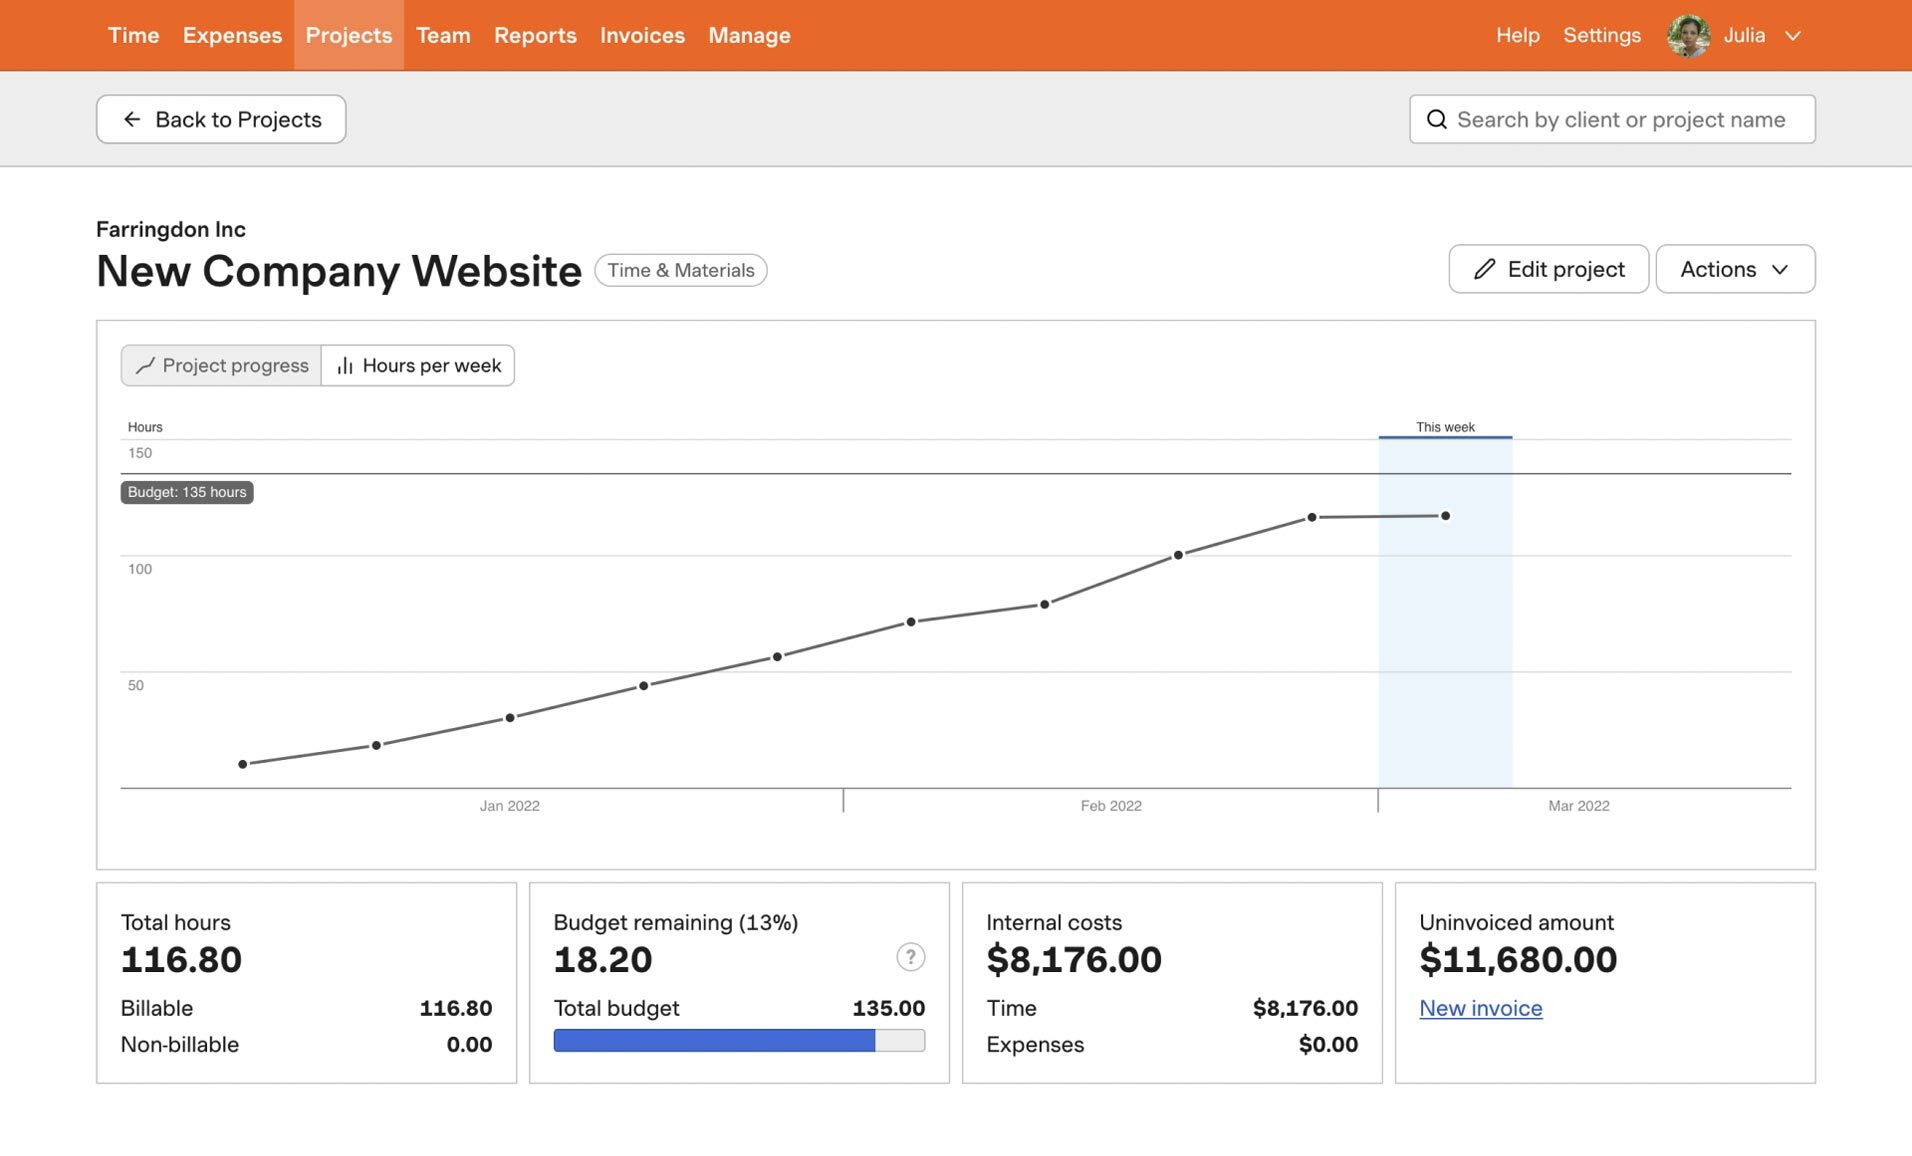
Task: Open the Julia account dropdown chevron
Action: pos(1793,36)
